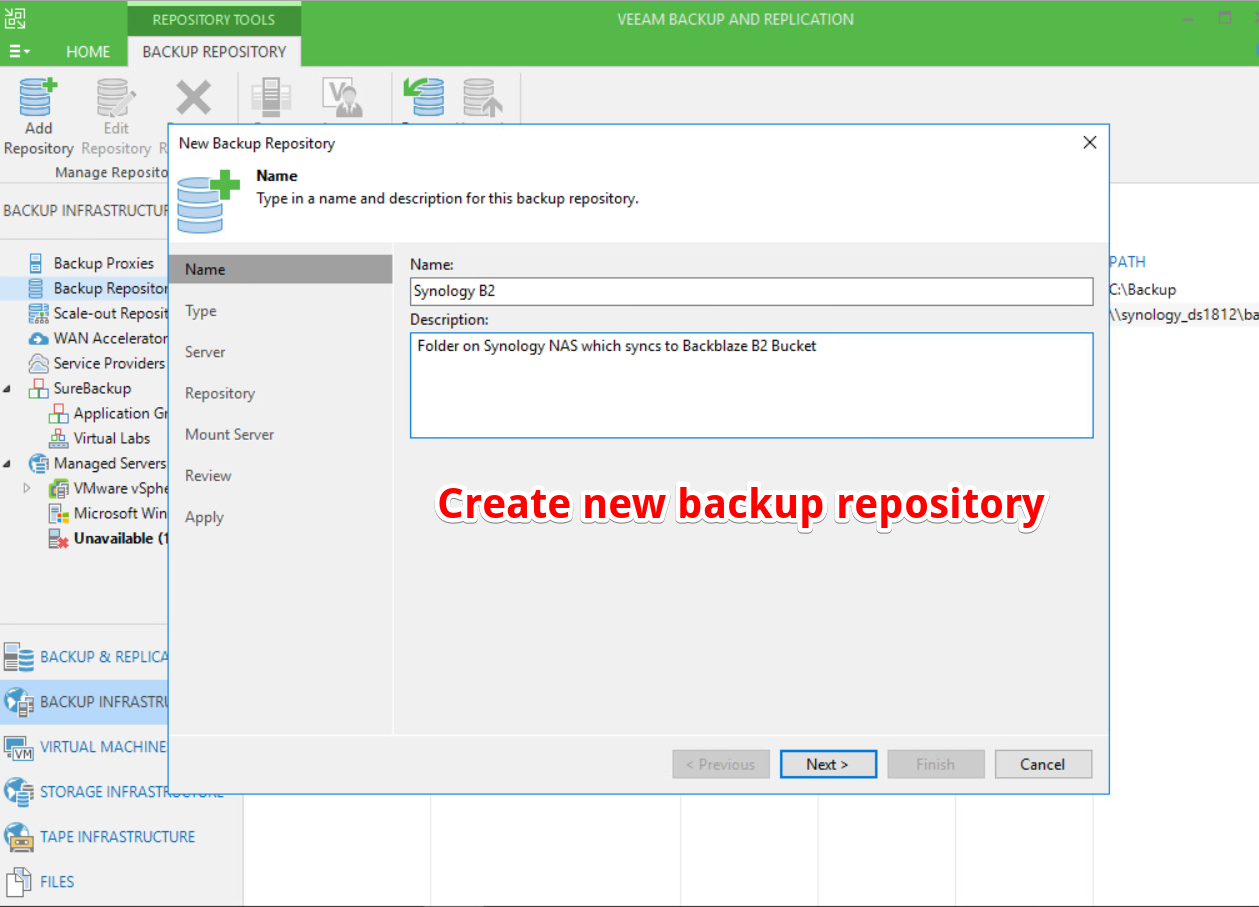The image size is (1259, 907).
Task: Click the REPOSITORY TOOLS contextual tab
Action: 214,19
